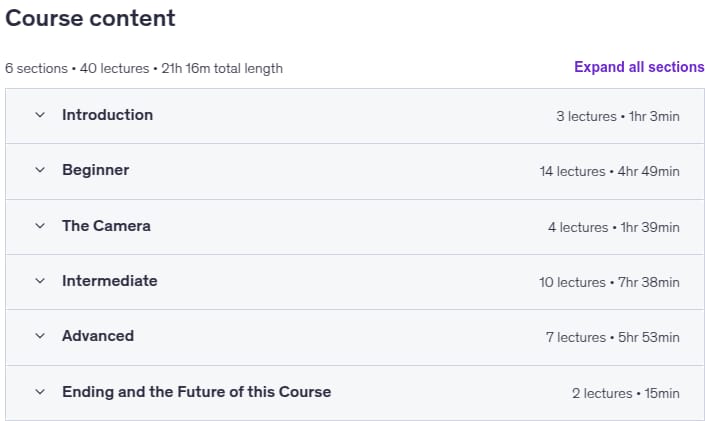Open the Advanced section title
This screenshot has height=421, width=705.
[x=98, y=336]
